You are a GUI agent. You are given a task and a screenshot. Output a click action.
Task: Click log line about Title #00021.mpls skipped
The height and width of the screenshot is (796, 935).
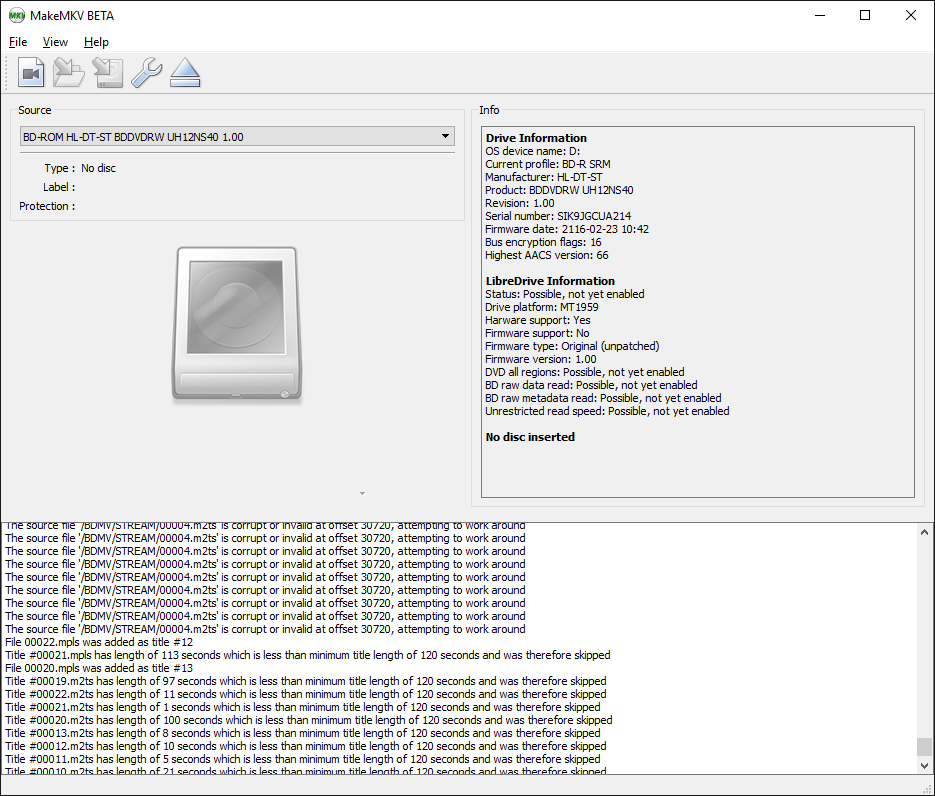(308, 655)
